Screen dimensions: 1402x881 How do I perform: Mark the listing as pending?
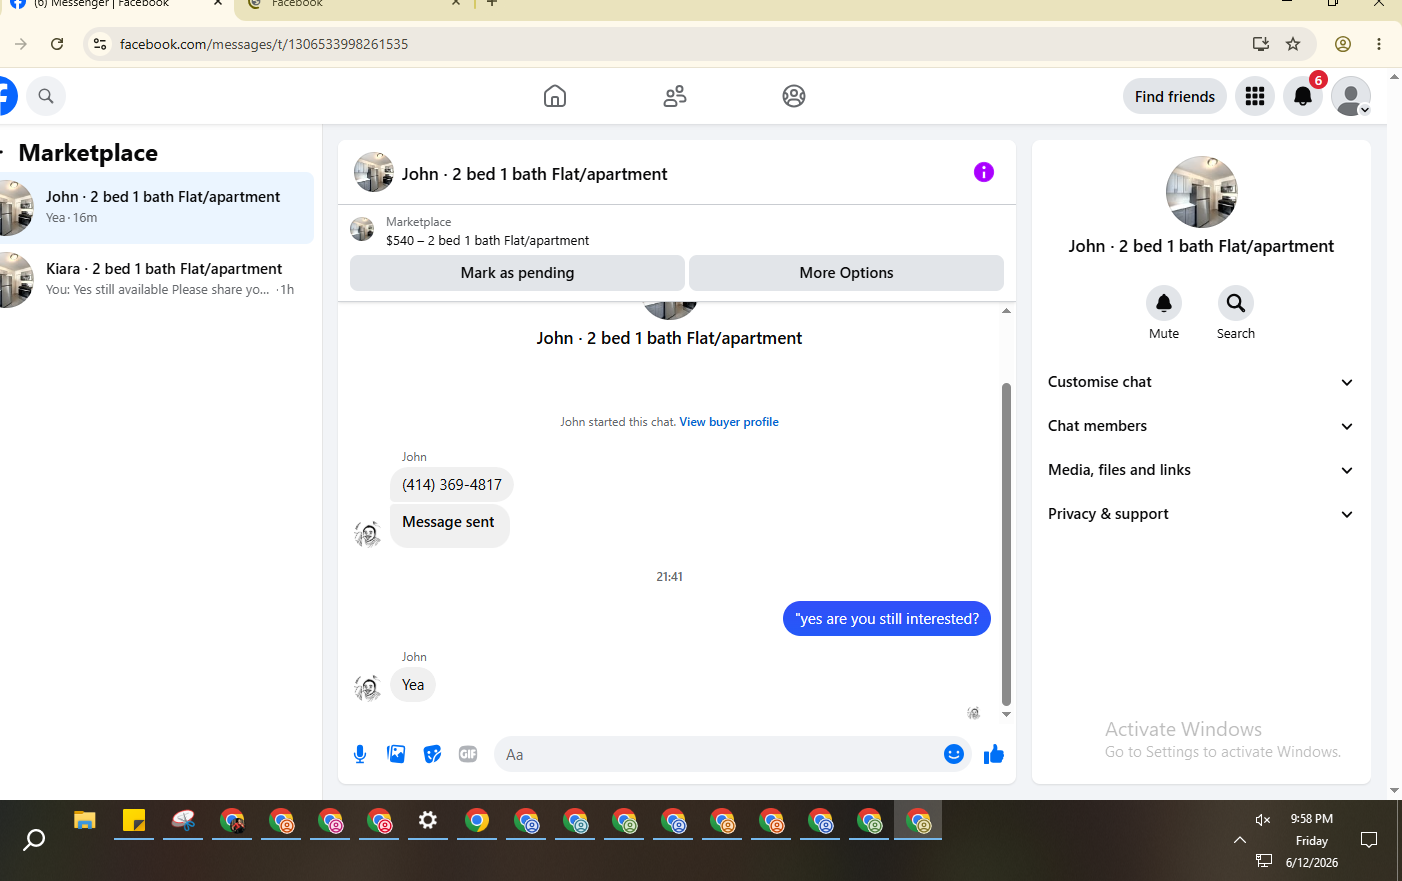tap(517, 273)
